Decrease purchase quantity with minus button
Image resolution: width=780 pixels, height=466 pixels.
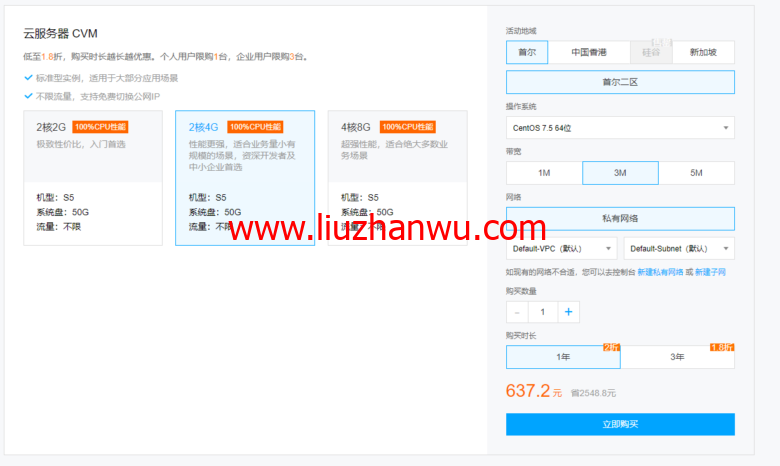coord(517,312)
